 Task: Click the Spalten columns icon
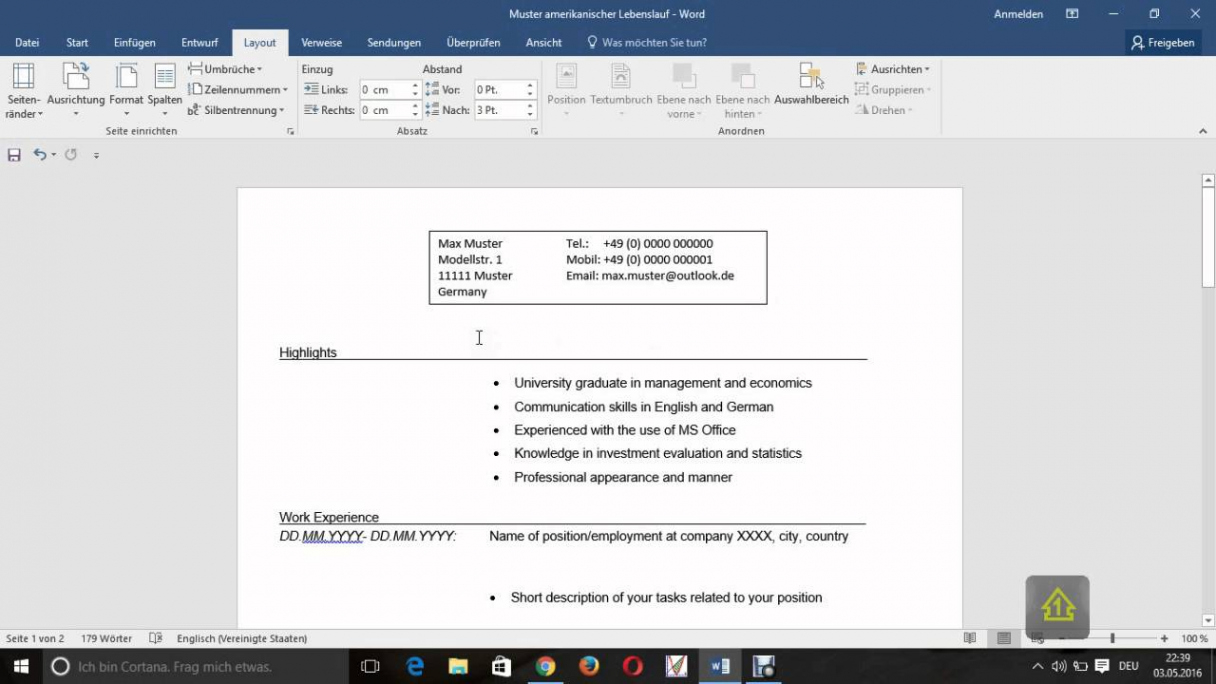coord(165,78)
